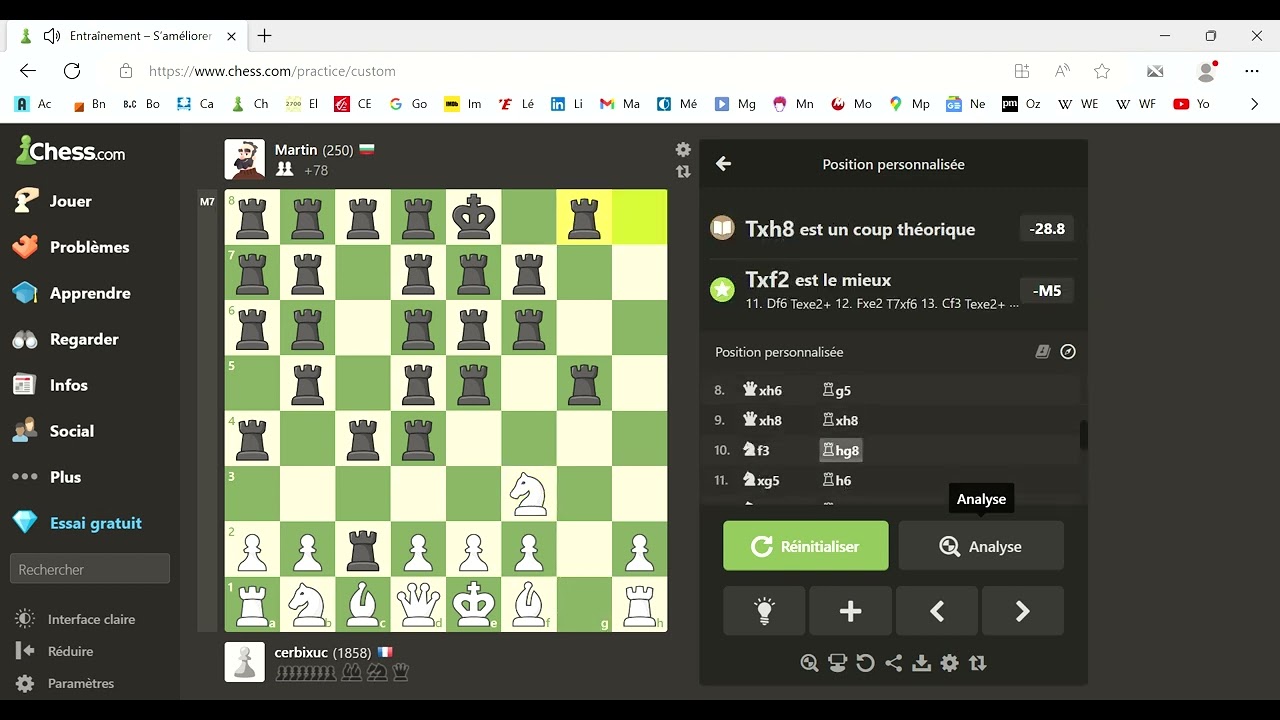1280x720 pixels.
Task: Click the bottom toolbar settings gear
Action: 950,663
